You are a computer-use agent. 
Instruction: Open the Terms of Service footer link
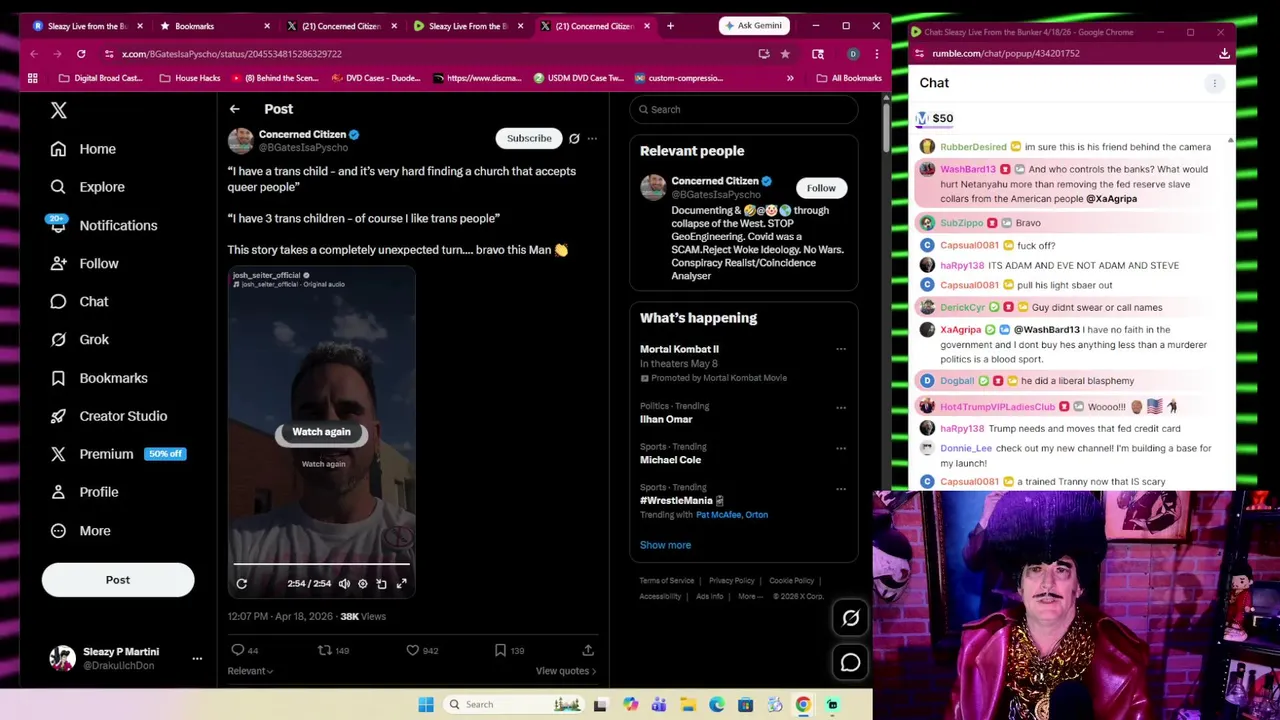click(x=667, y=581)
